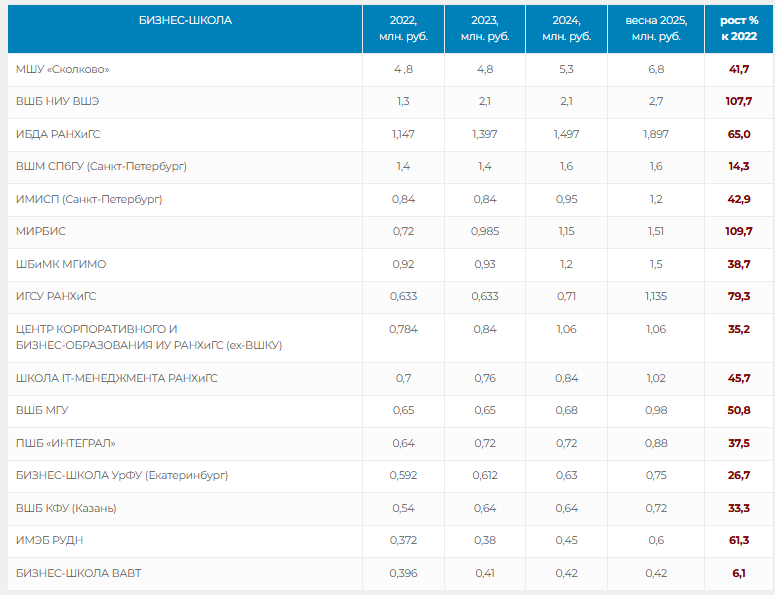This screenshot has width=775, height=595.
Task: Click МИРБИС spring 2025 price 1,51
Action: [656, 231]
